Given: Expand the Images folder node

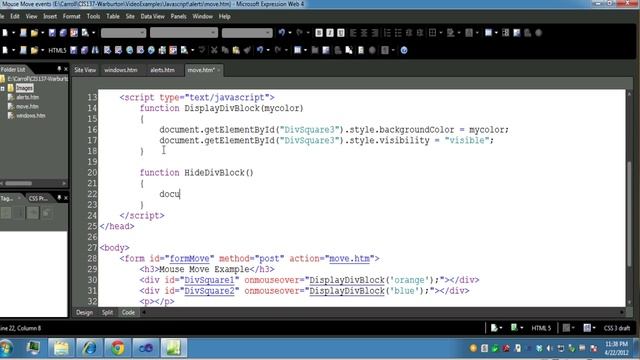Looking at the screenshot, I should point(3,88).
